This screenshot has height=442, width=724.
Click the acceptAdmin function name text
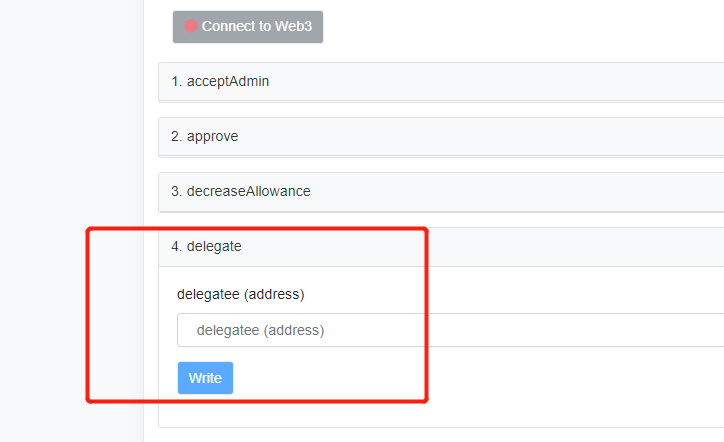(x=228, y=81)
